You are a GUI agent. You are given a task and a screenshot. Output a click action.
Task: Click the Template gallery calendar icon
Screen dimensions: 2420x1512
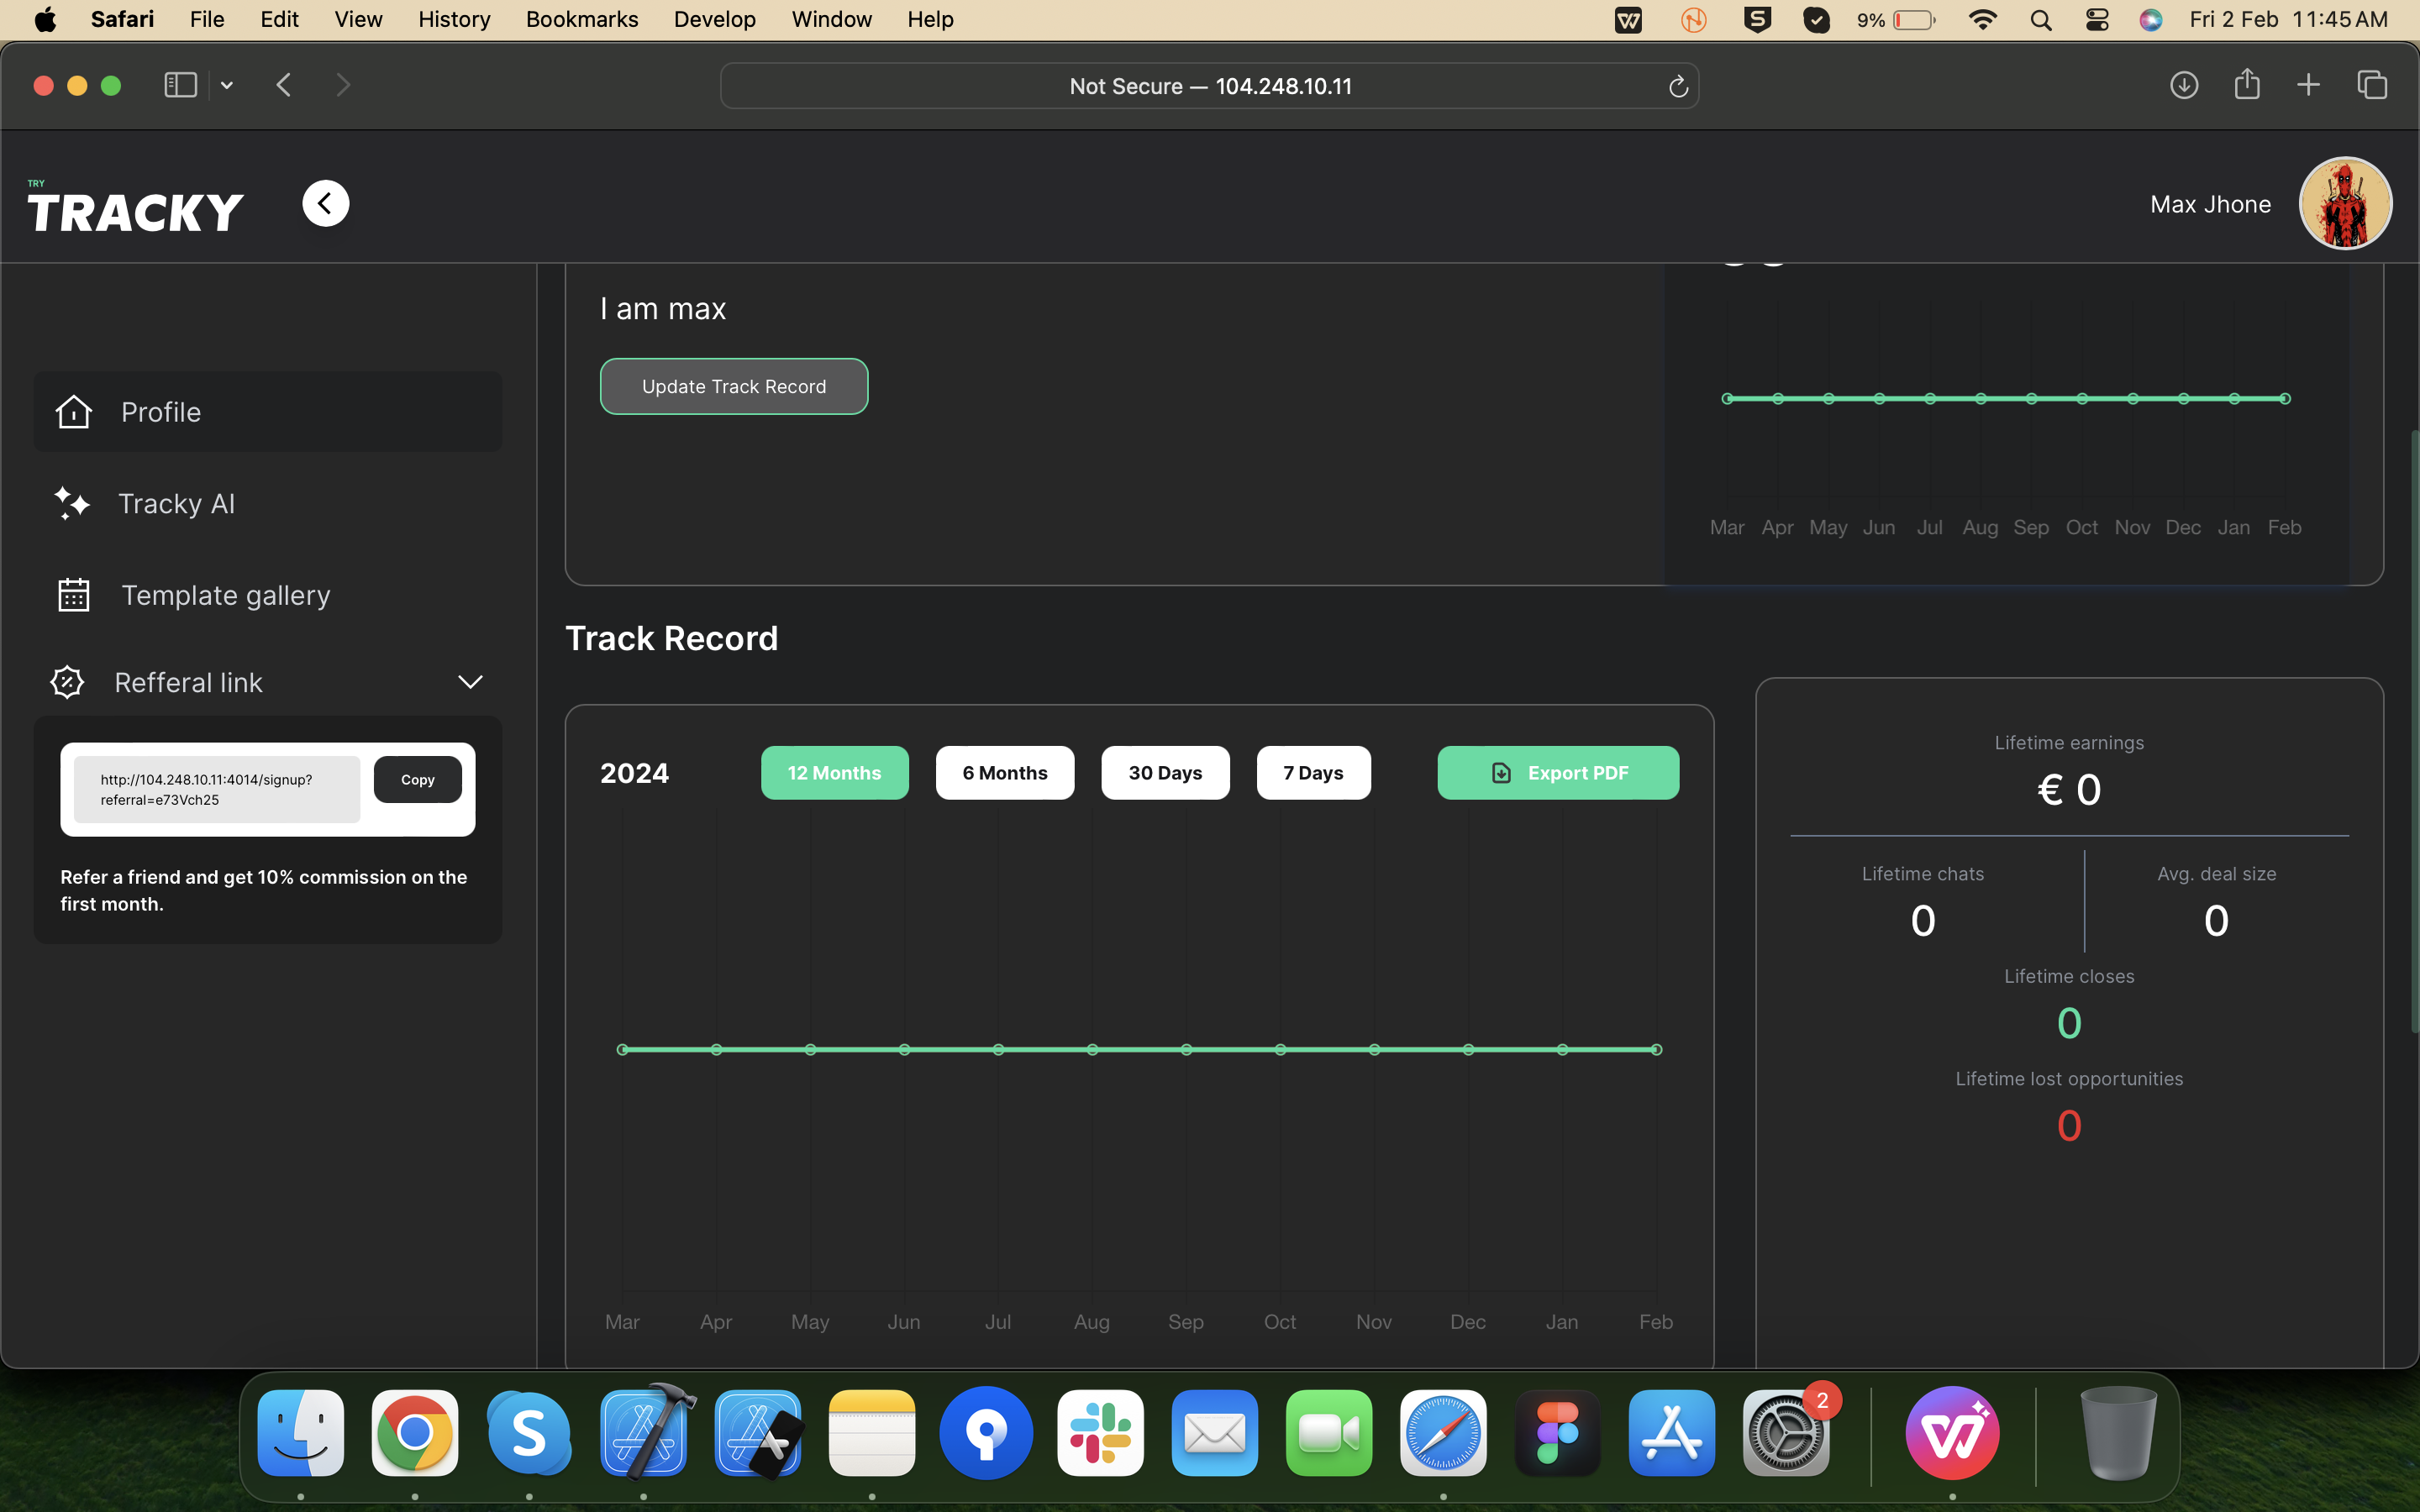pos(74,595)
